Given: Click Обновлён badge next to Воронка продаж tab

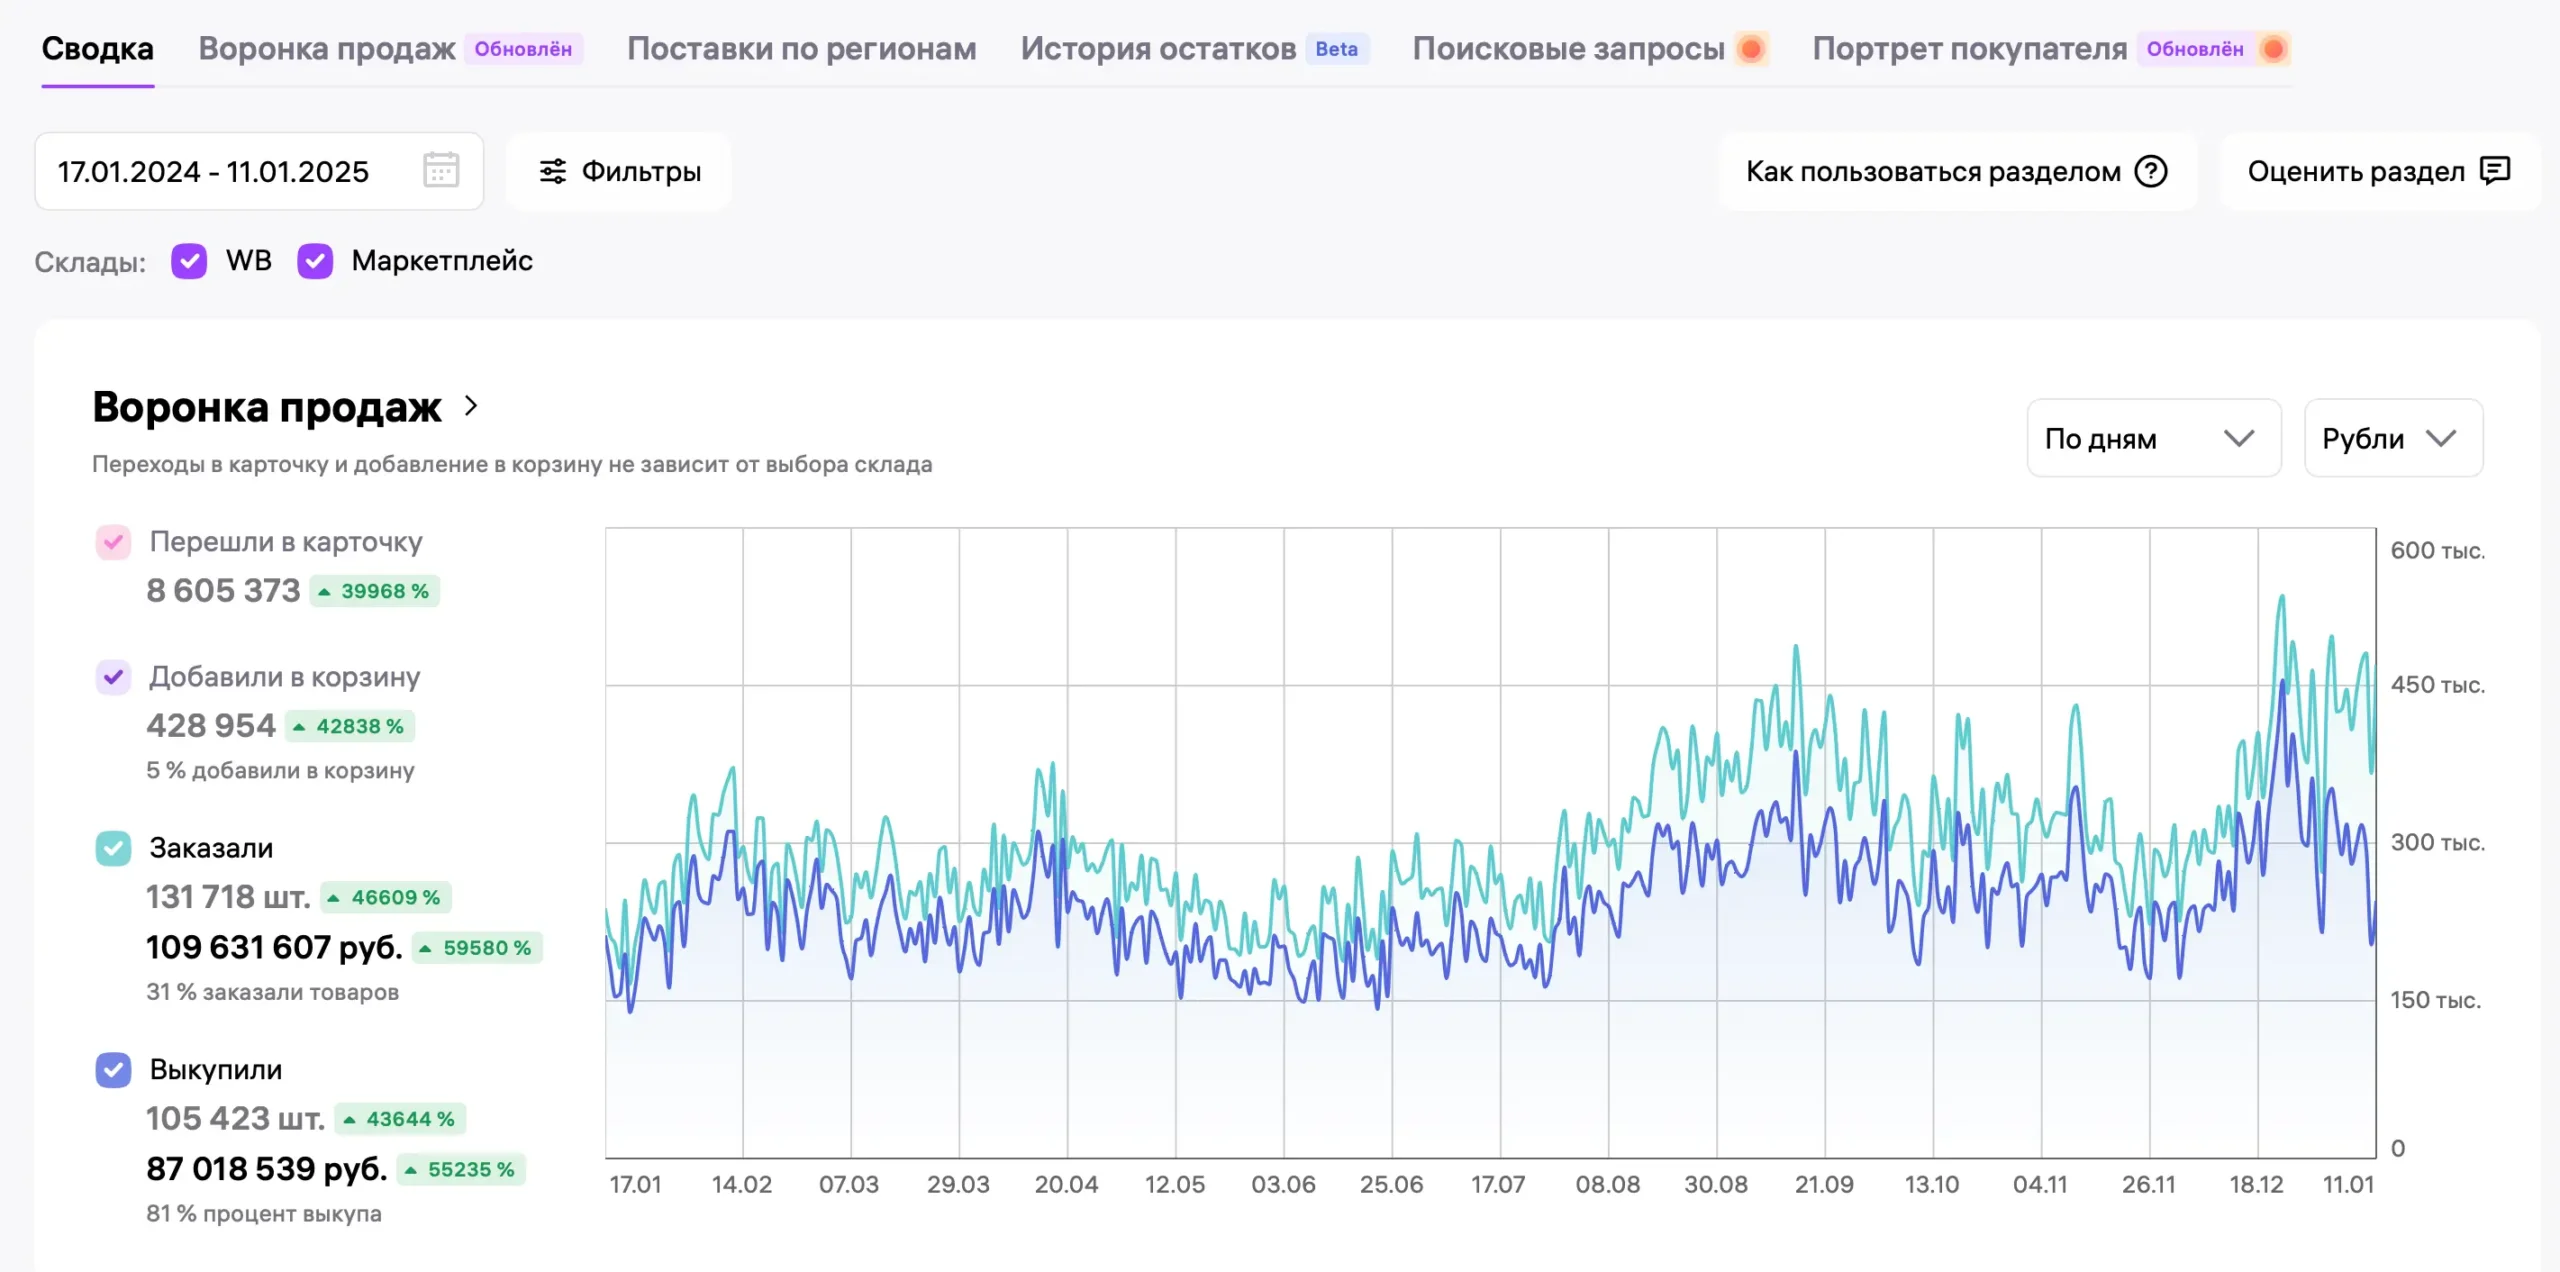Looking at the screenshot, I should (x=523, y=48).
